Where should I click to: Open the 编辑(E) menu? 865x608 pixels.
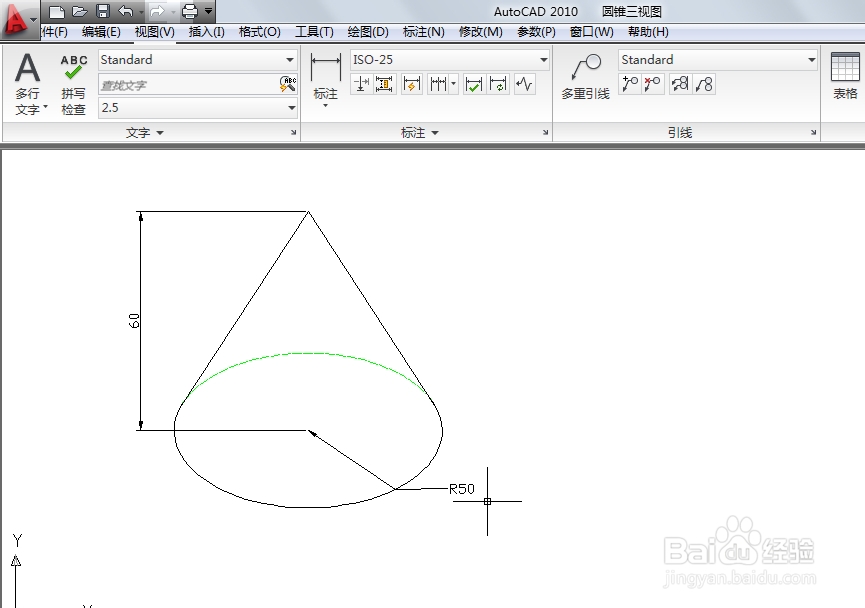101,32
